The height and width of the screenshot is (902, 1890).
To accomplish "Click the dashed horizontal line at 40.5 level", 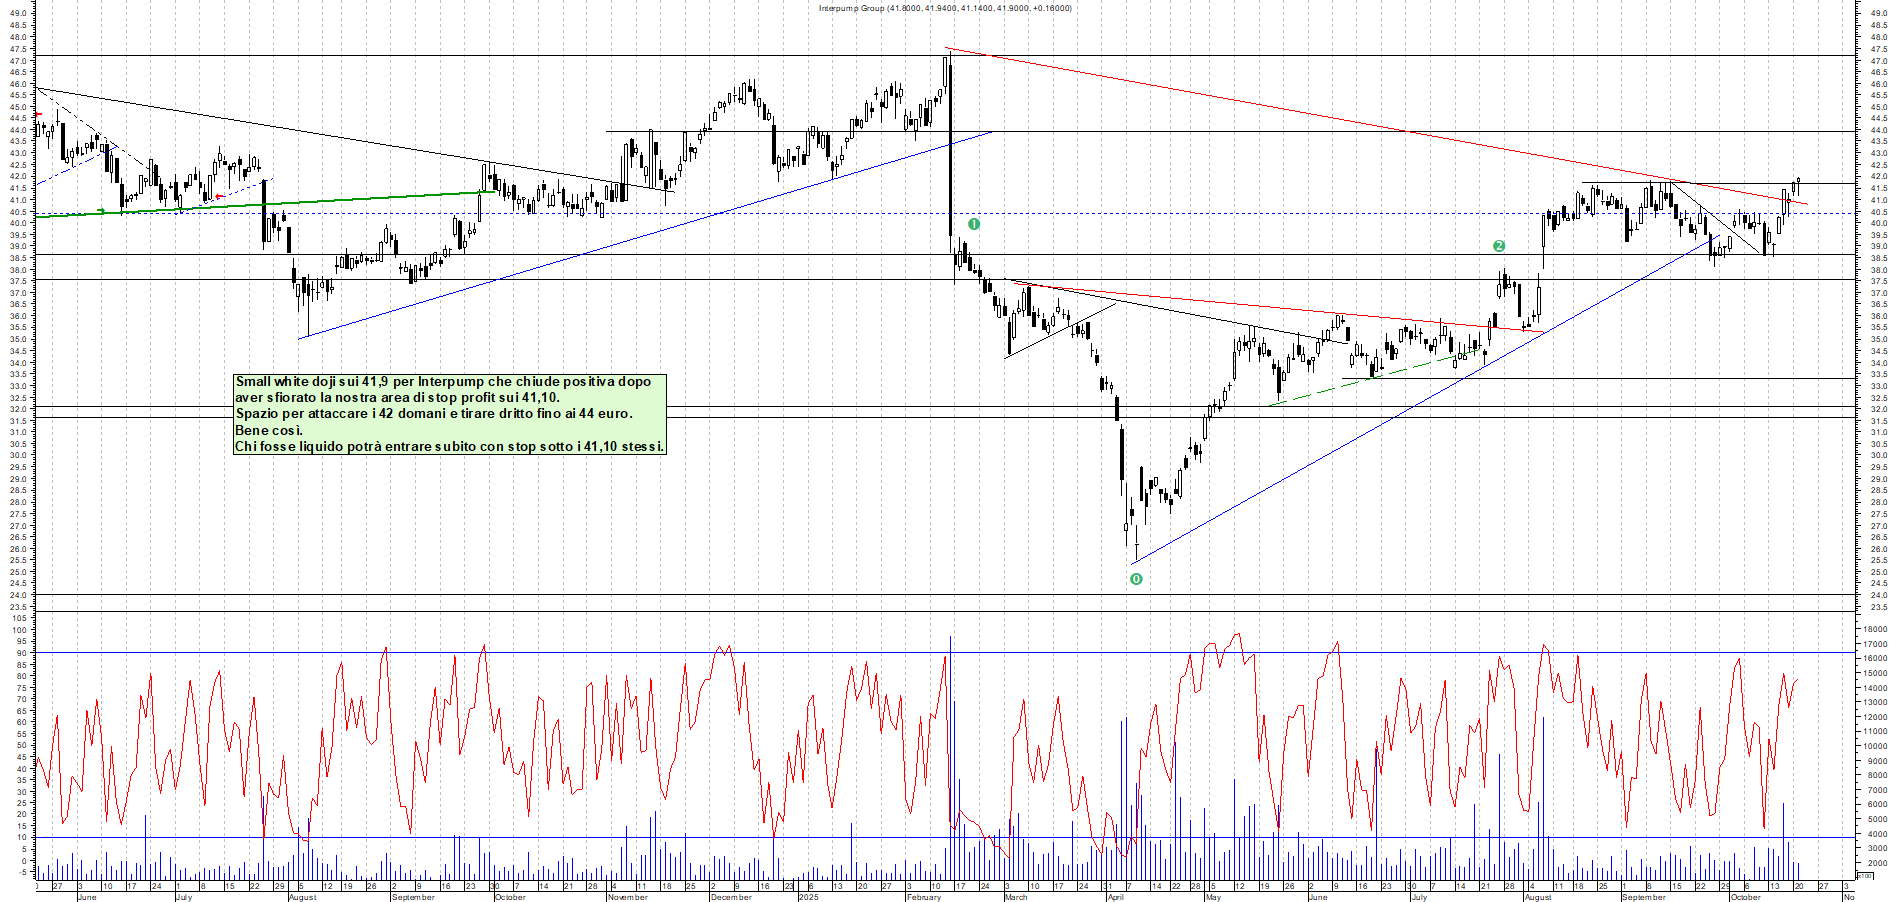I will pyautogui.click(x=1200, y=213).
